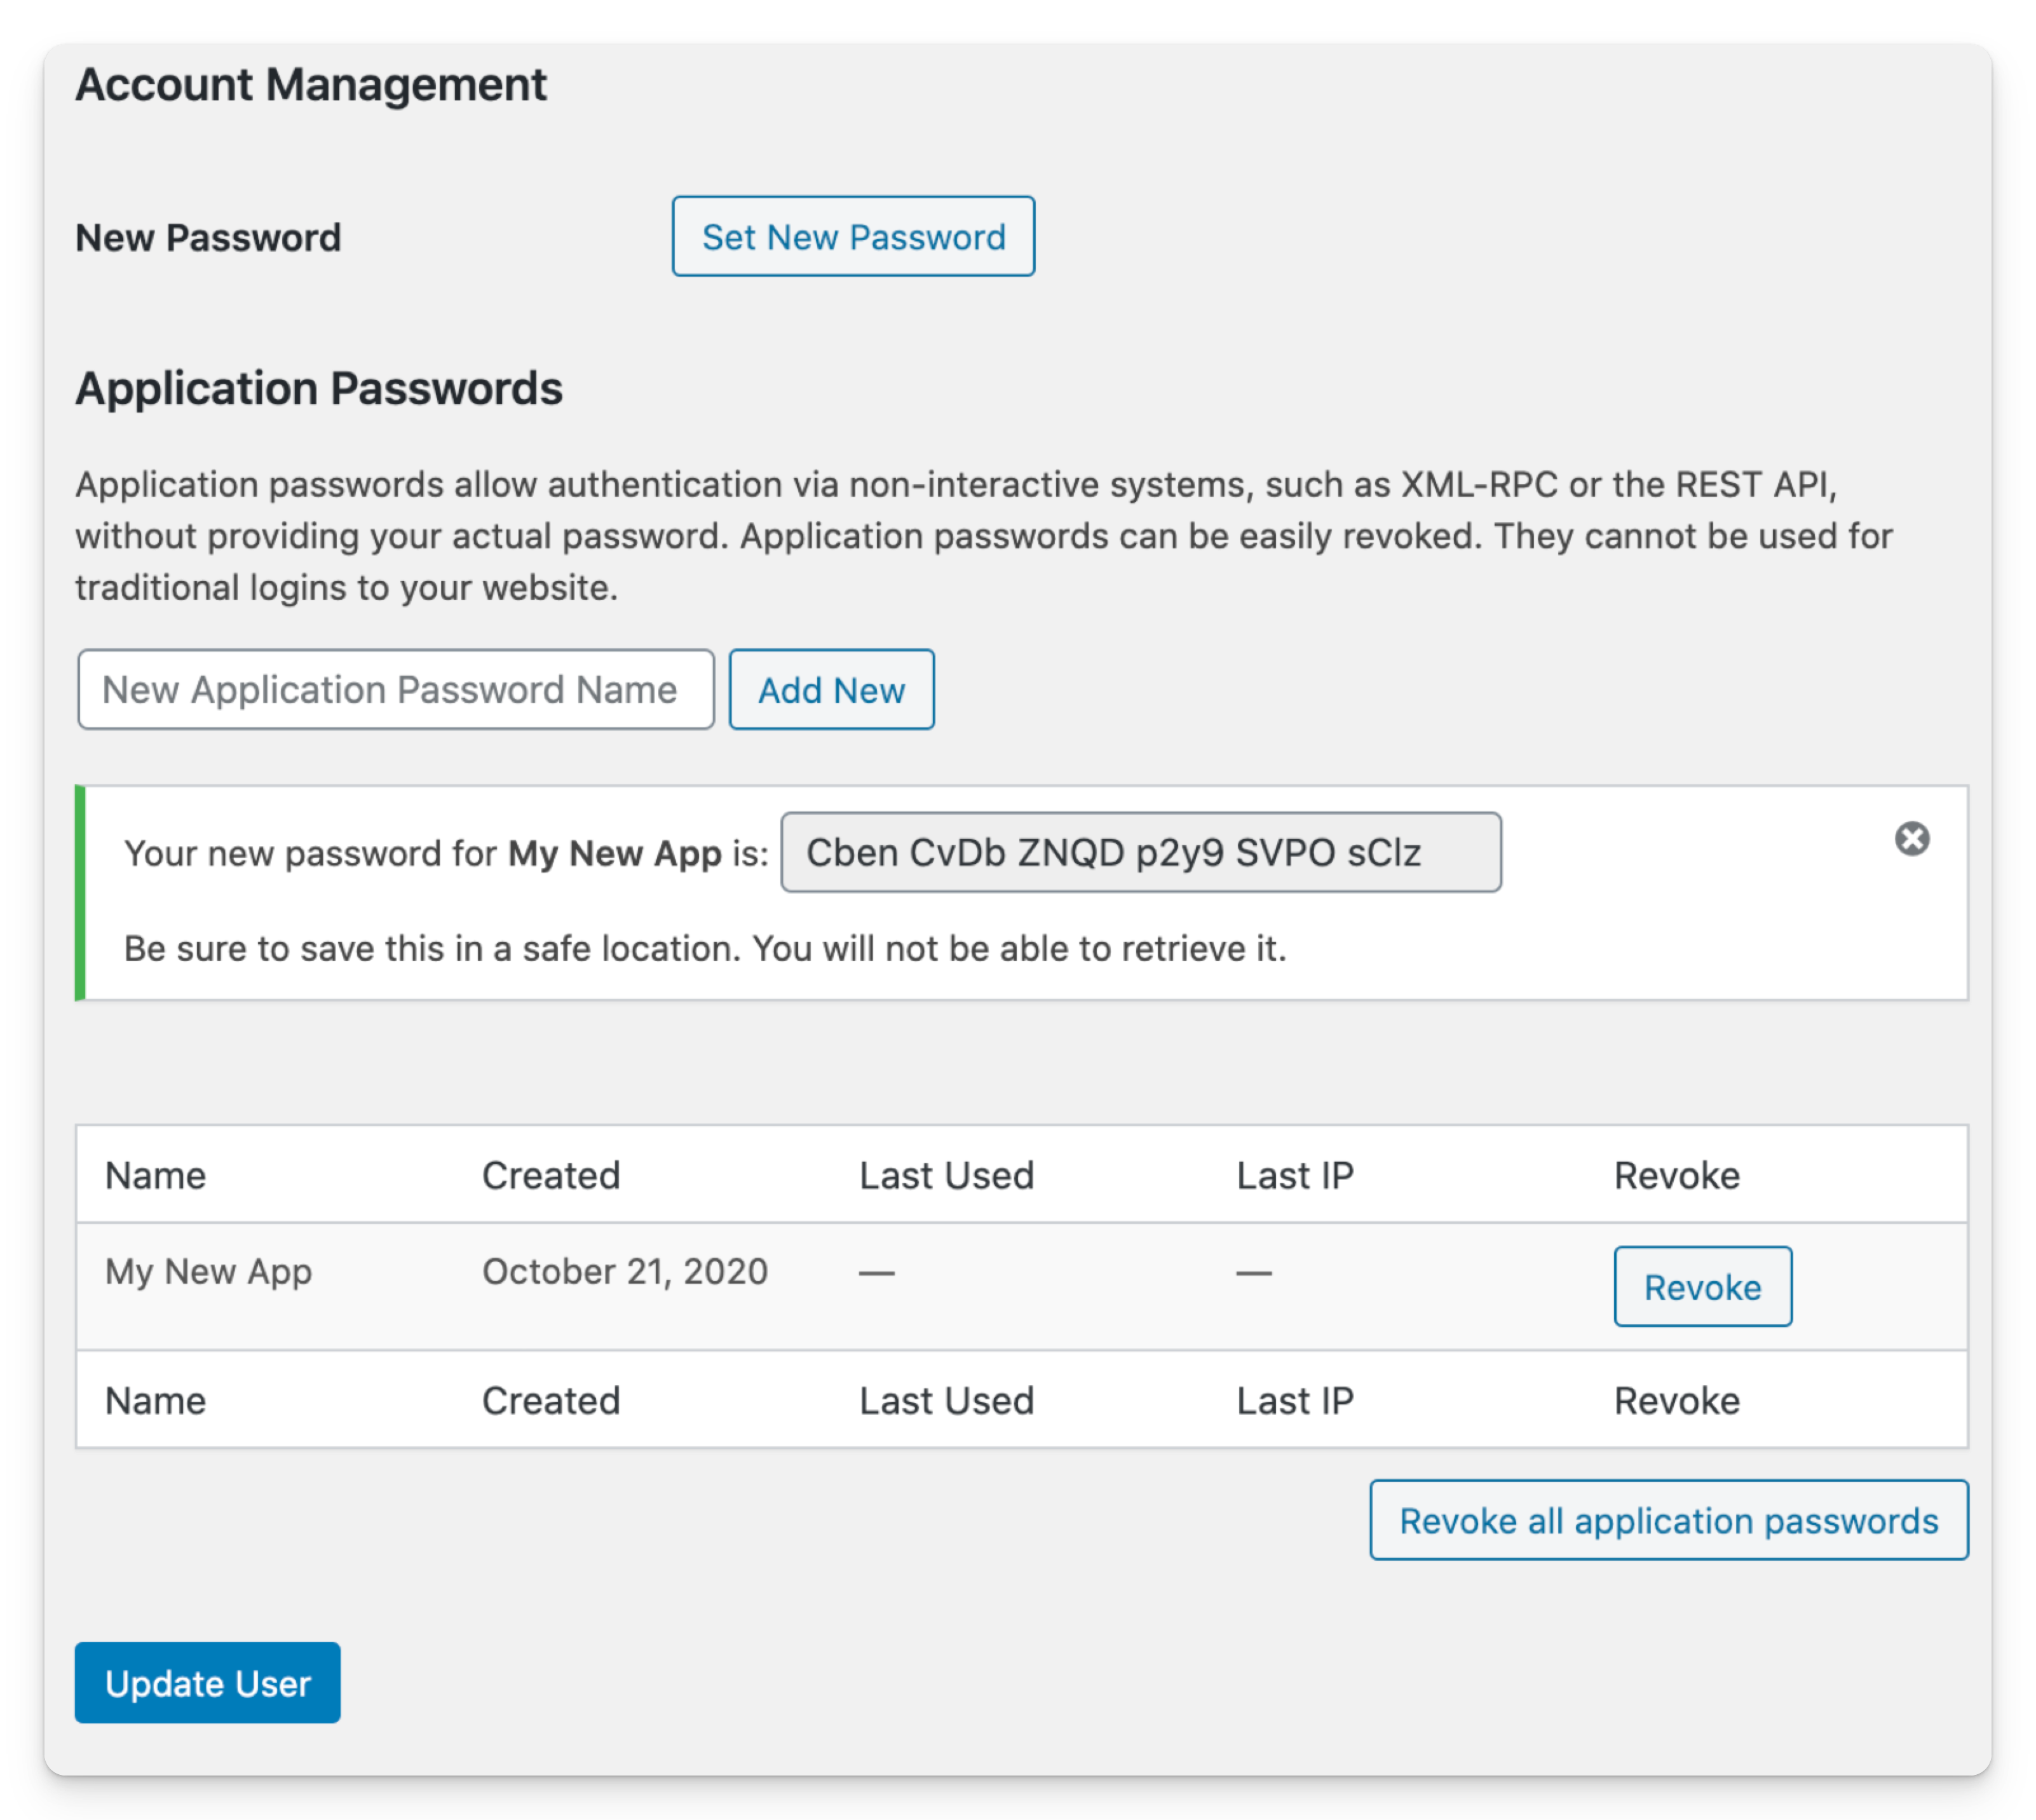Click the Last IP header in top row
This screenshot has width=2036, height=1820.
tap(1295, 1175)
